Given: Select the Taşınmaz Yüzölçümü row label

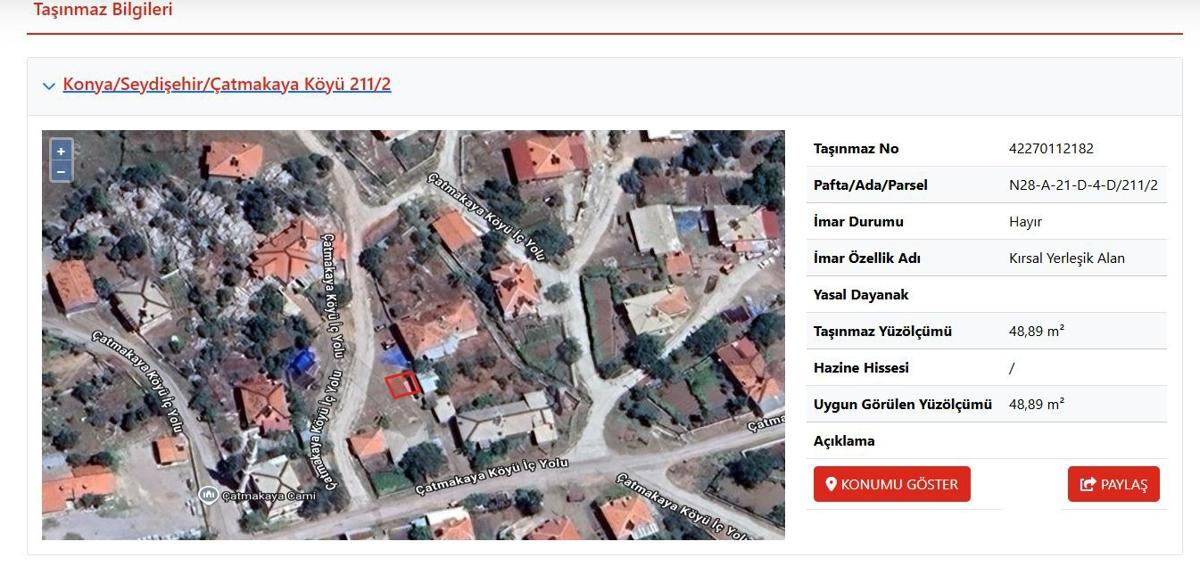Looking at the screenshot, I should click(882, 331).
